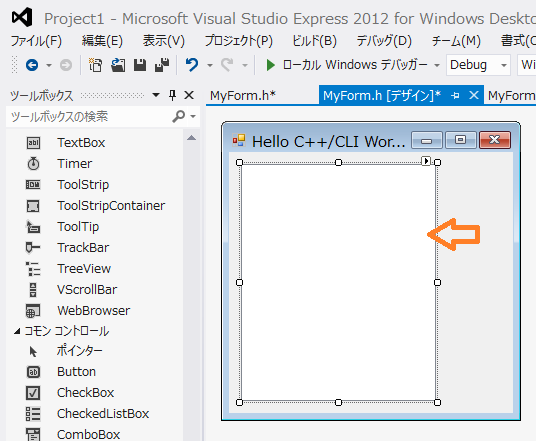Open the control's smart tag arrow glyph
The height and width of the screenshot is (441, 536).
pos(426,160)
